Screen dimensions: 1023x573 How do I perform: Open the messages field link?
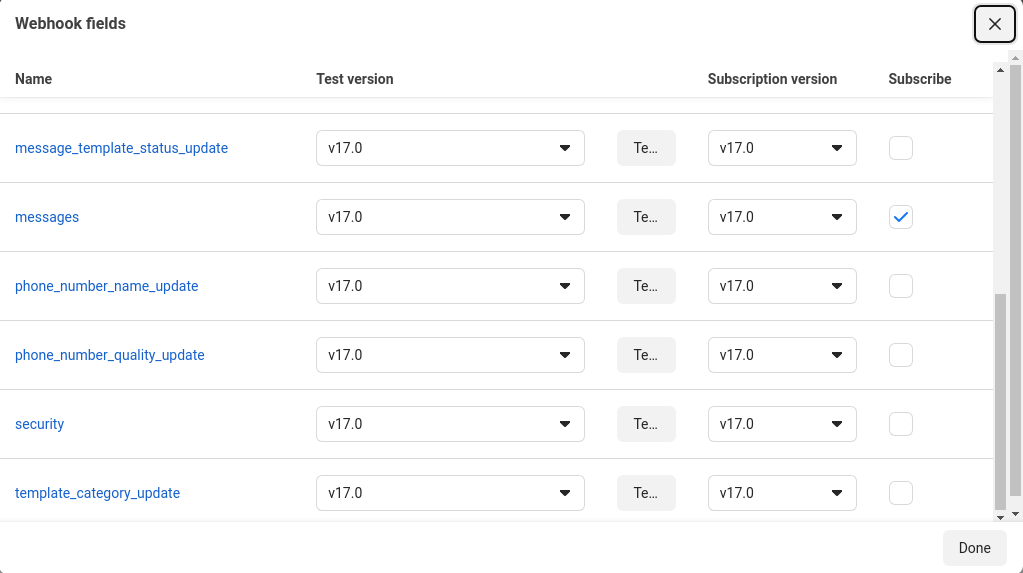[47, 217]
